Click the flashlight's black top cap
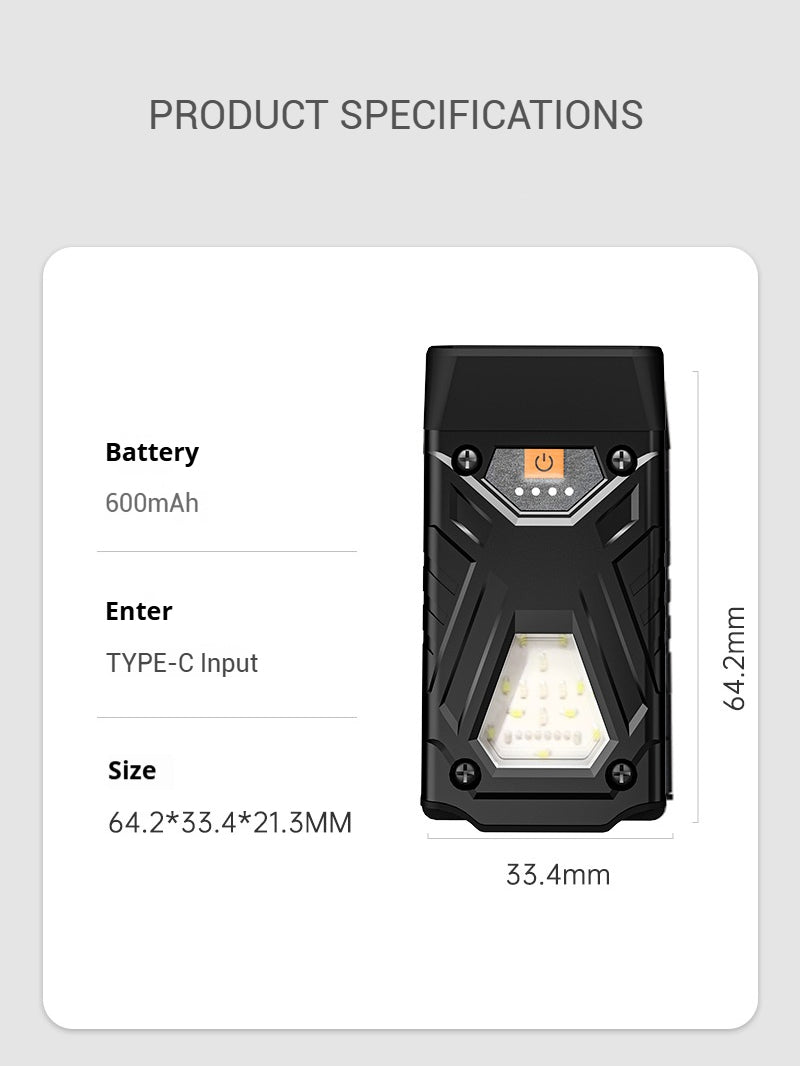800x1066 pixels. coord(545,388)
